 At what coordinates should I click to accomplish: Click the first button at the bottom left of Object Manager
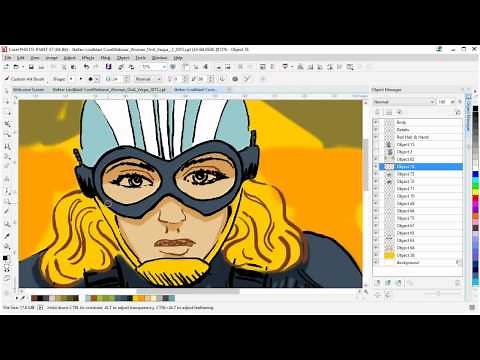pyautogui.click(x=378, y=283)
